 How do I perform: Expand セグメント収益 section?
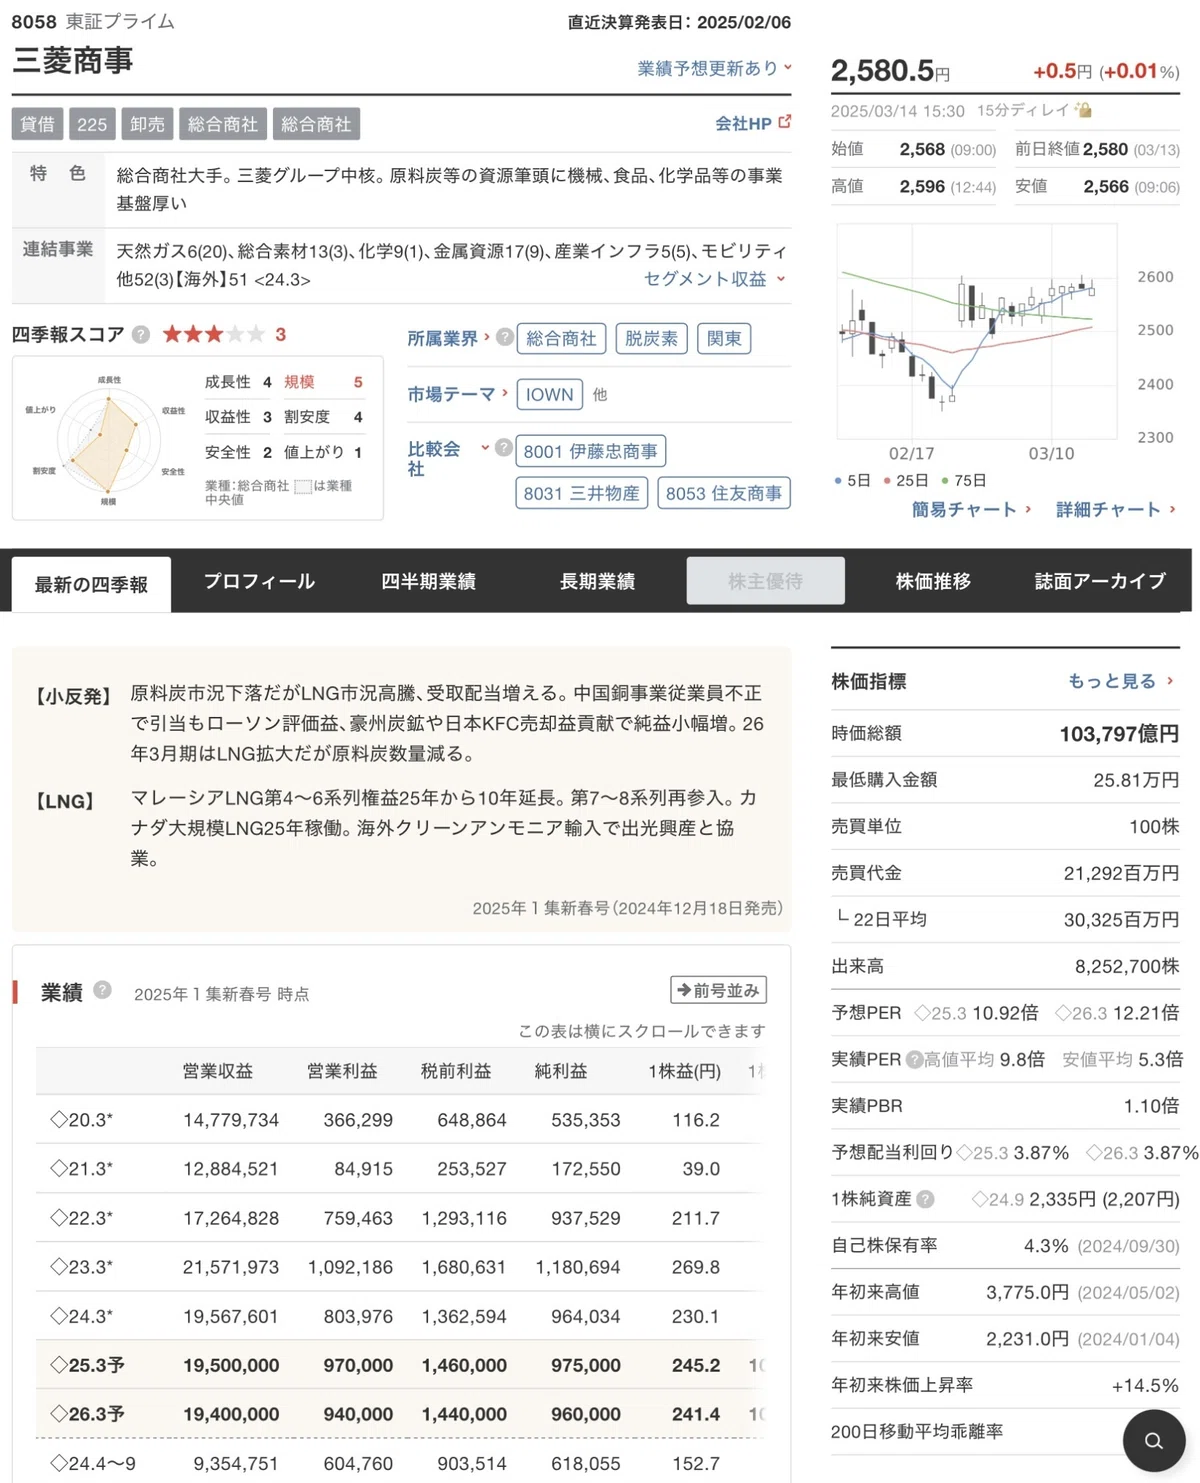click(x=714, y=279)
